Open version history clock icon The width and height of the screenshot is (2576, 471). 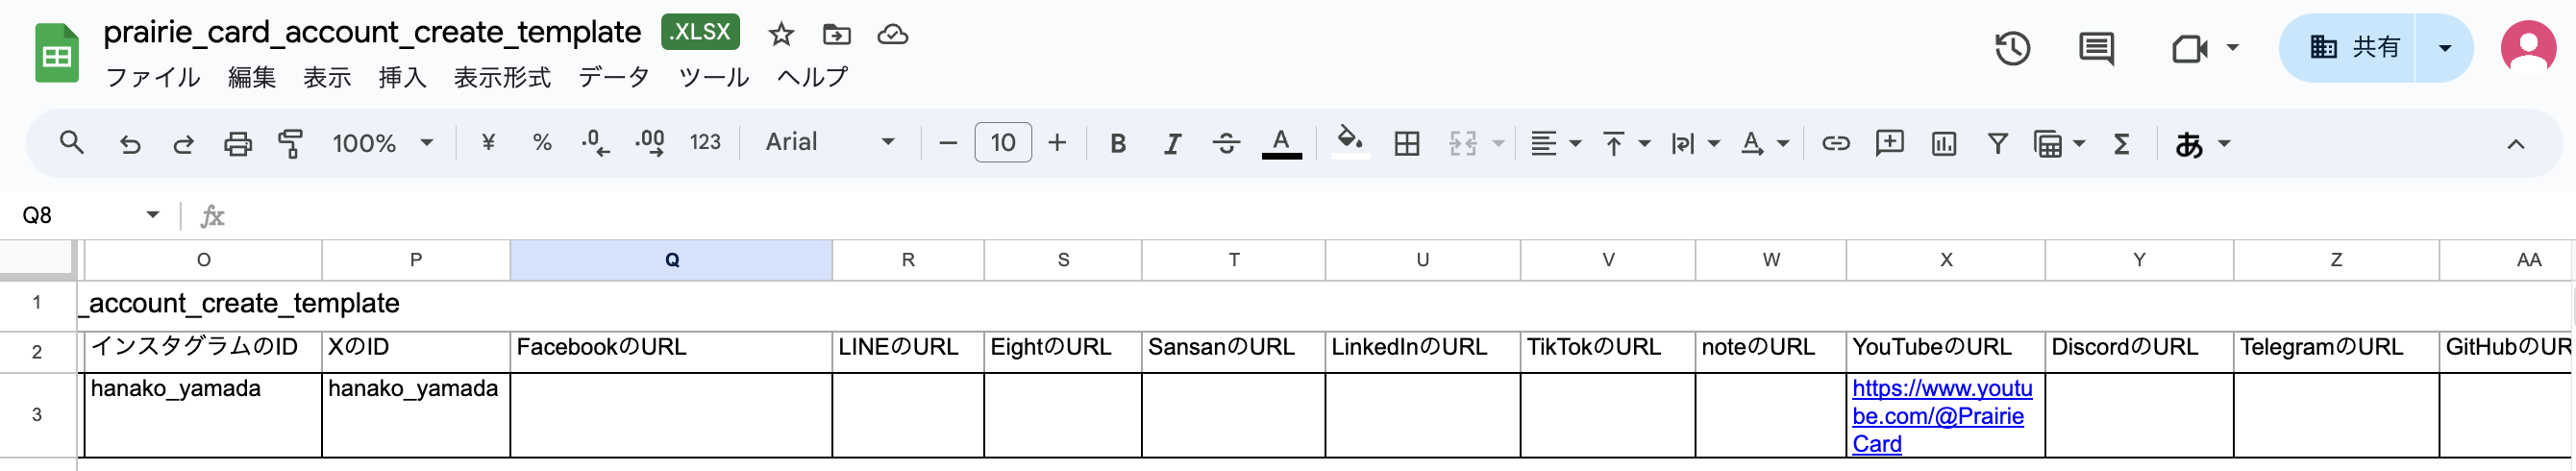click(2012, 48)
